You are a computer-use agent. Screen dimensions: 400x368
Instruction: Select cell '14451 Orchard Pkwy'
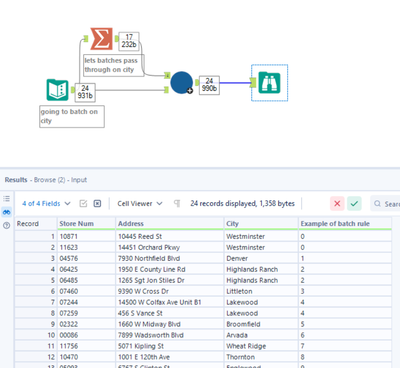170,247
